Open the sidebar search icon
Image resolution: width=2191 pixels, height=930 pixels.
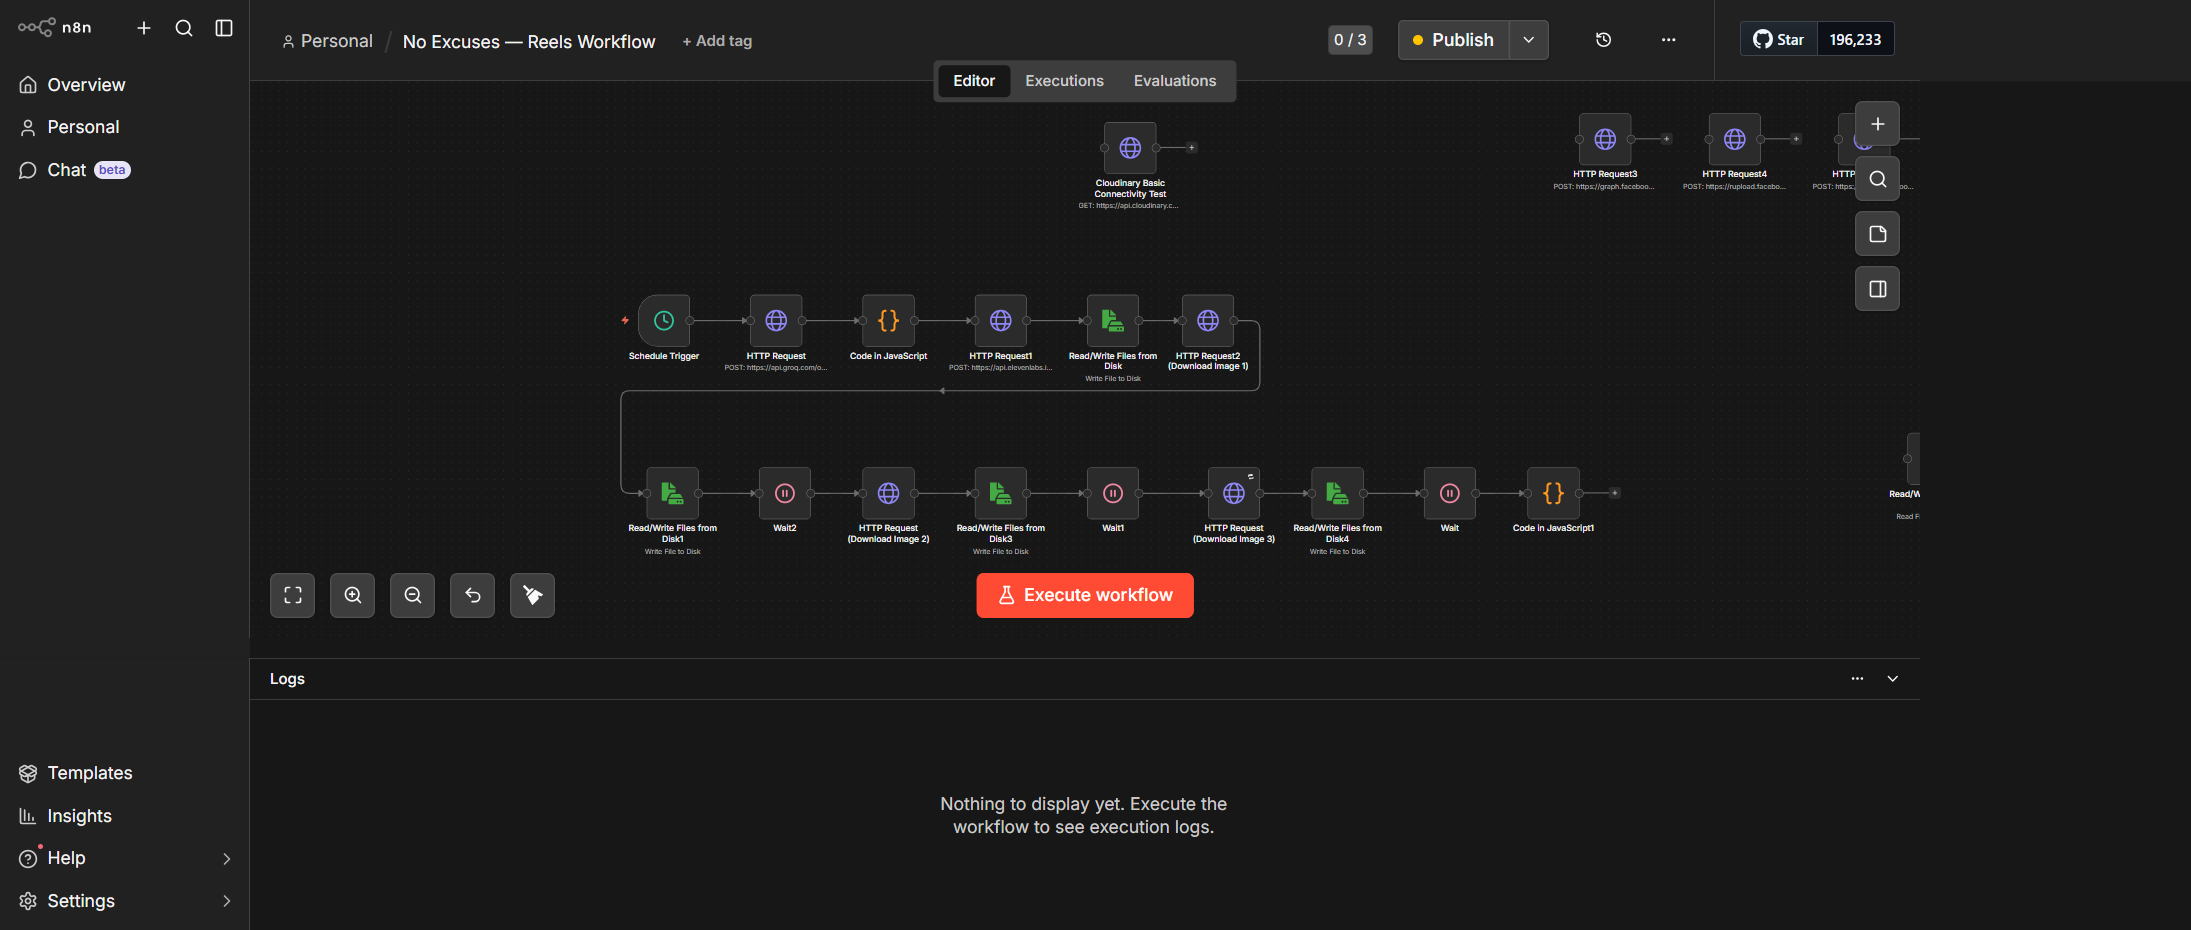coord(184,28)
